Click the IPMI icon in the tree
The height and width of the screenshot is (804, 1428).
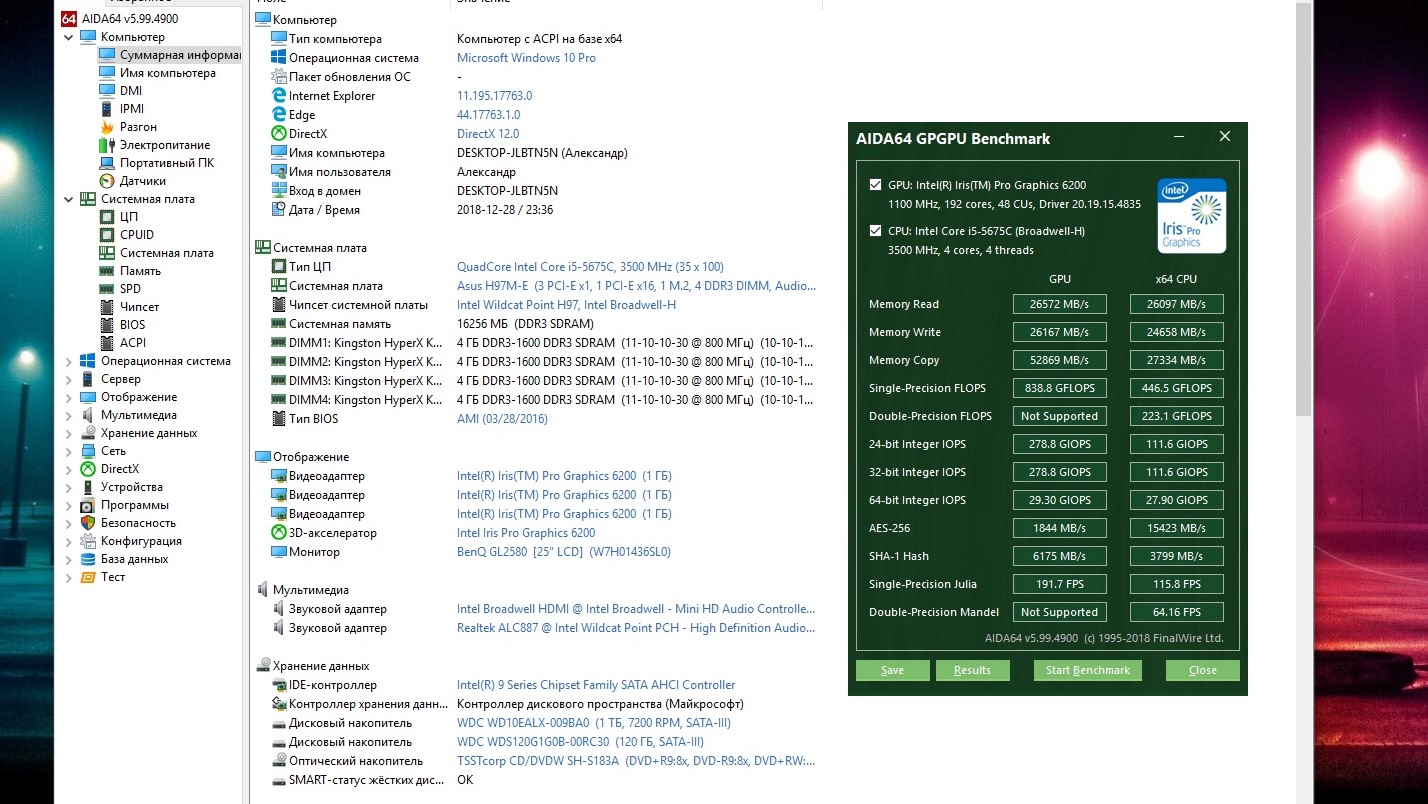pos(106,109)
